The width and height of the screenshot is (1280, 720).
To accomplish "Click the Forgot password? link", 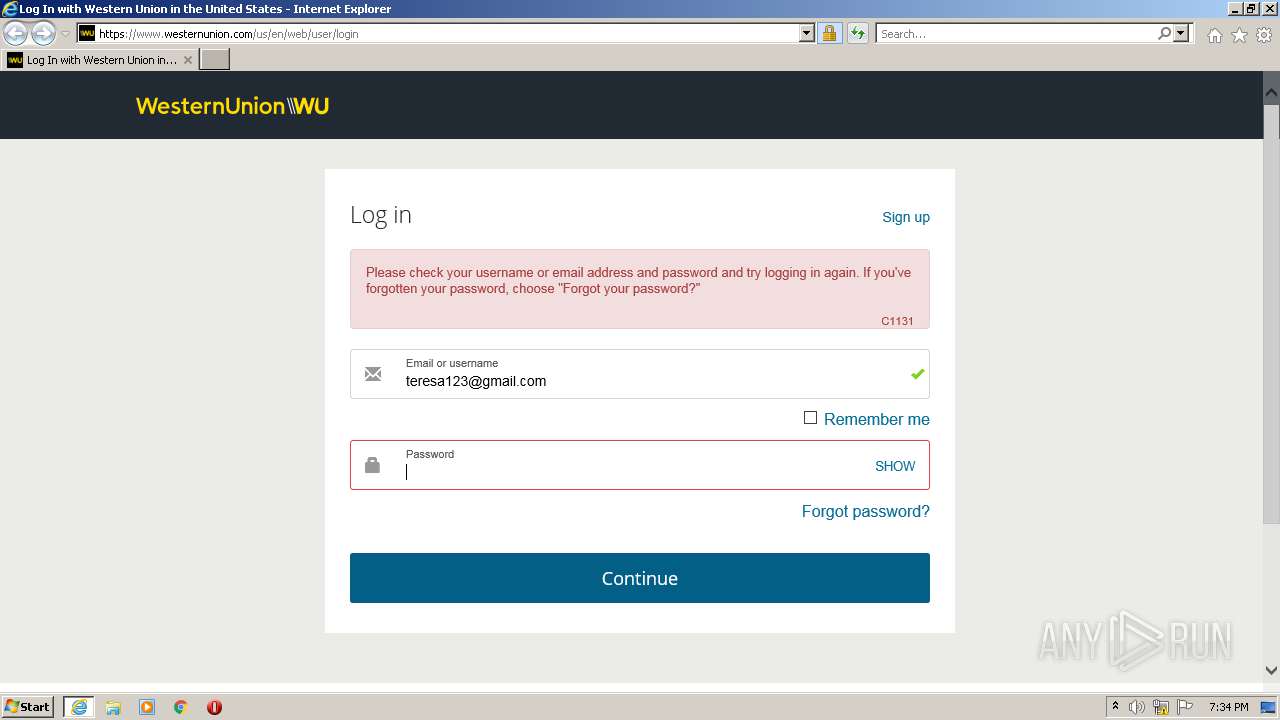I will 866,511.
